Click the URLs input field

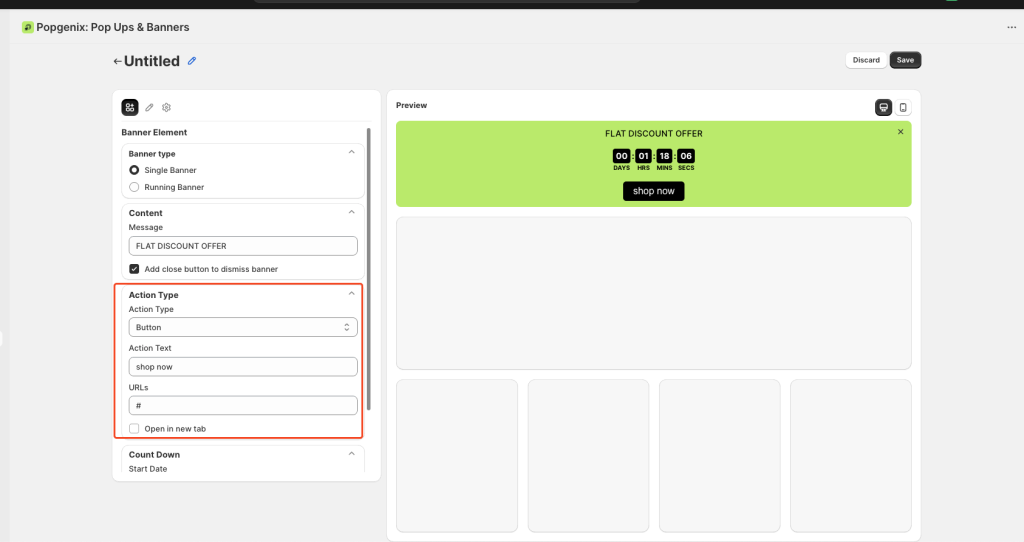pyautogui.click(x=243, y=406)
